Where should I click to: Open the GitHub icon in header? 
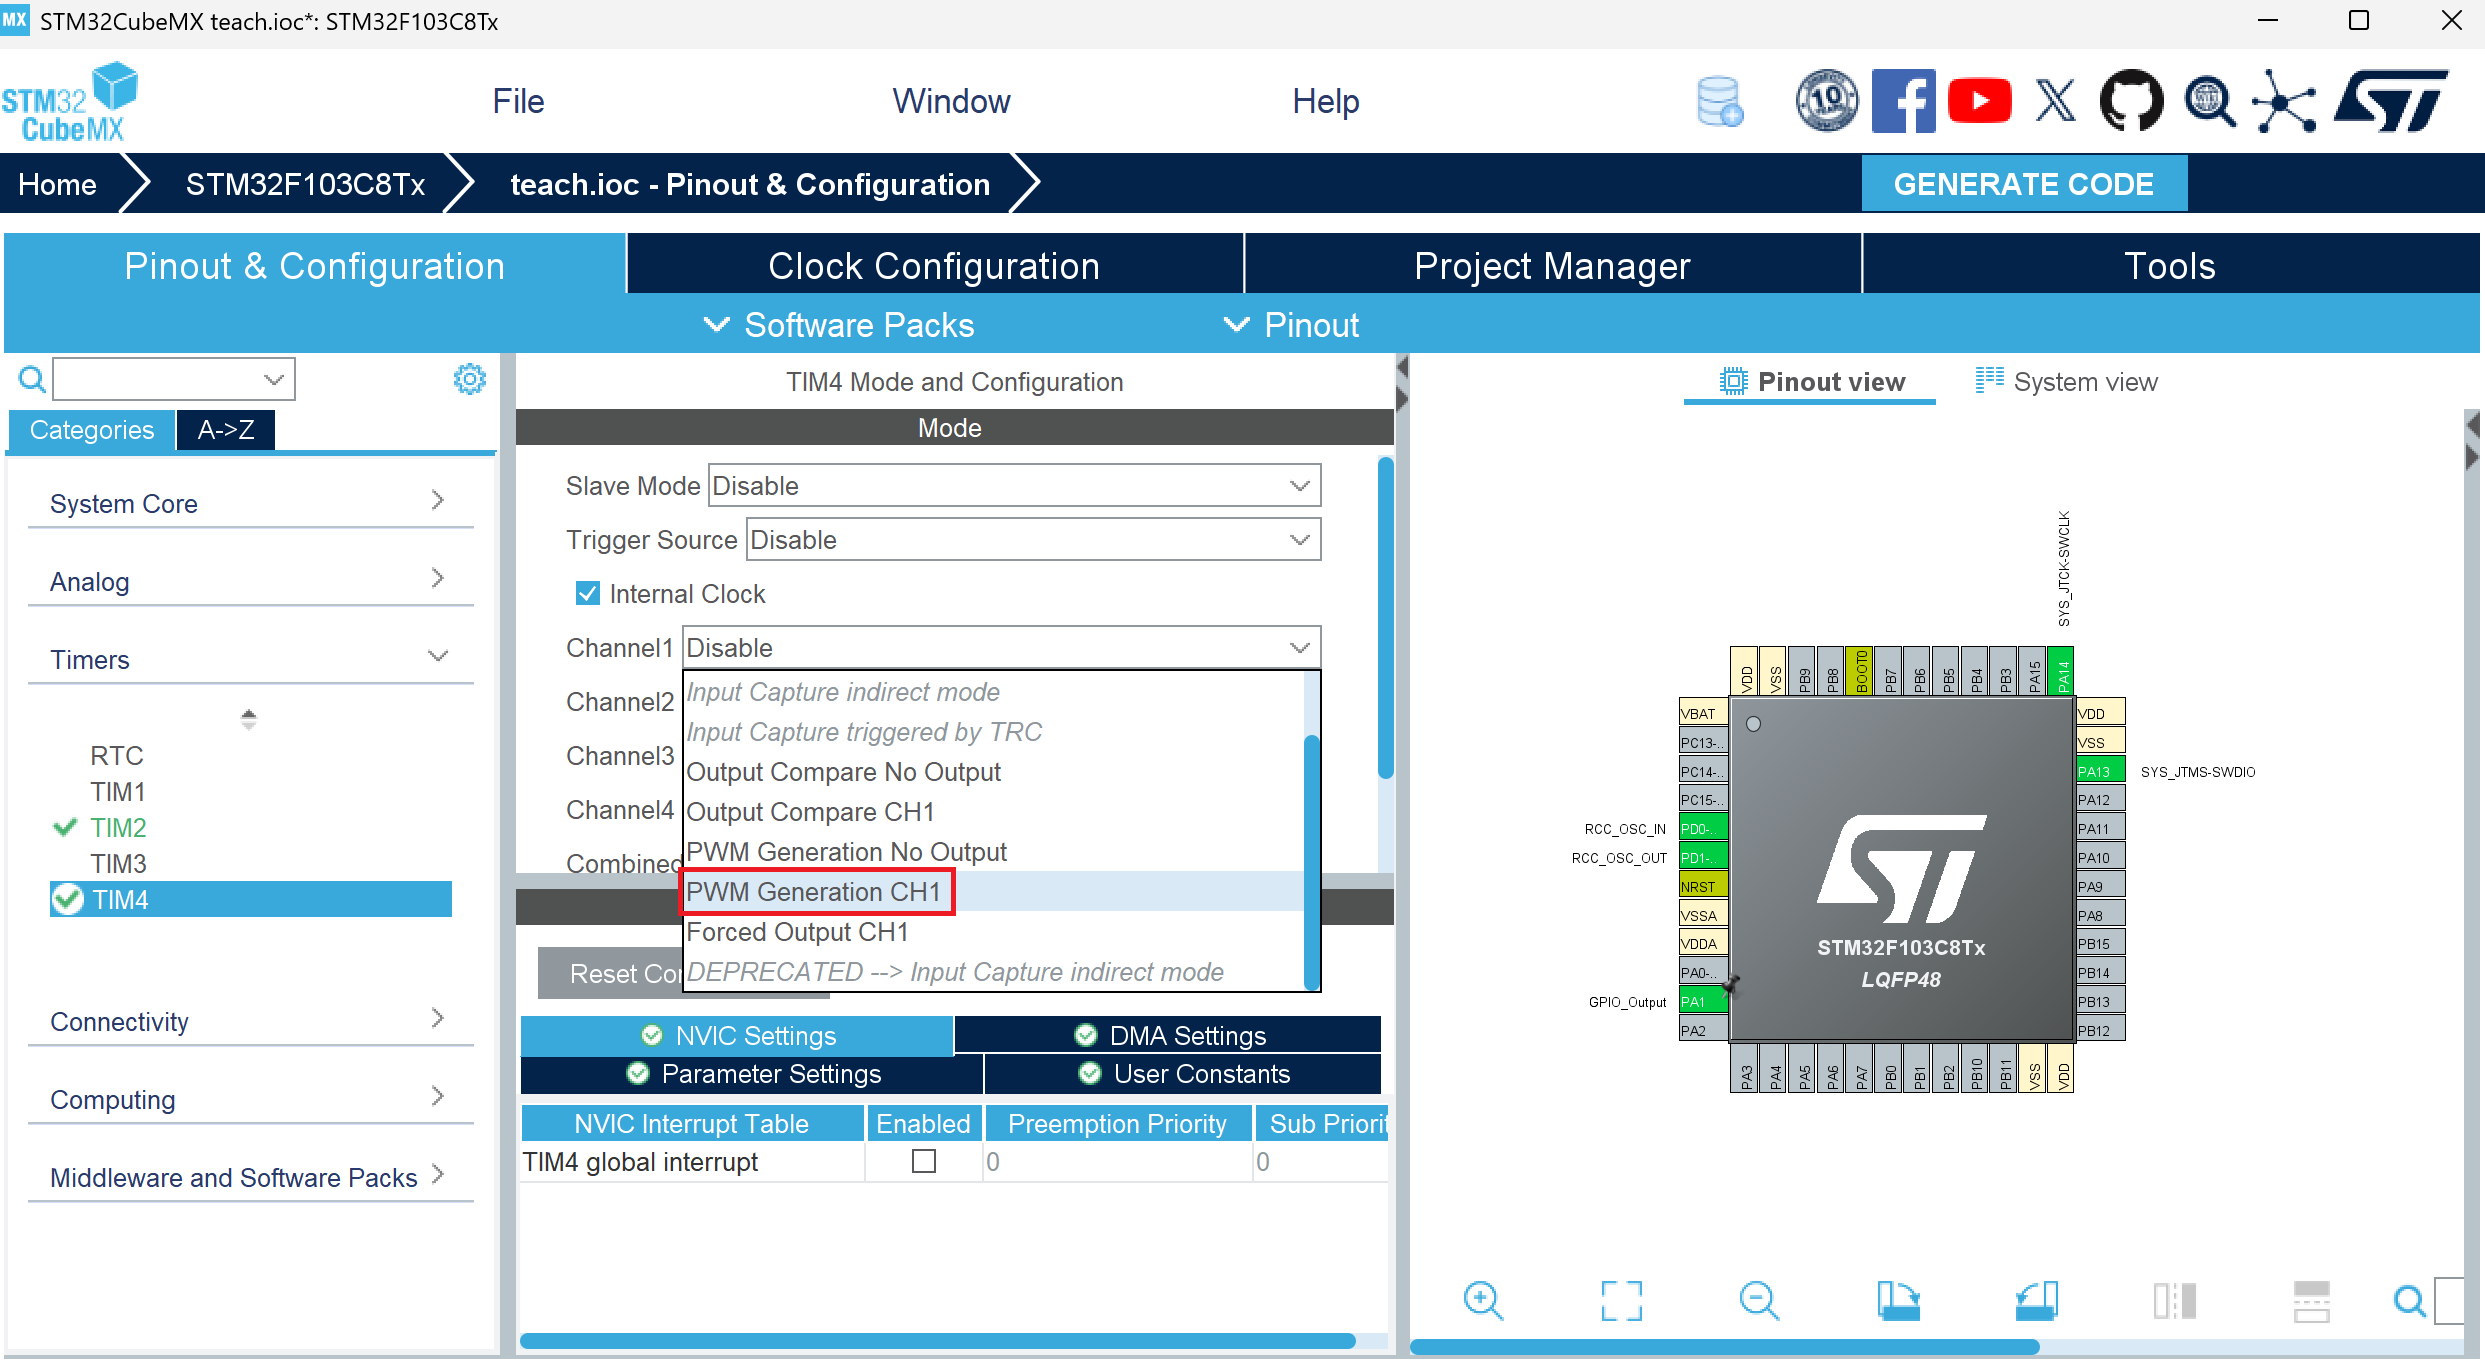pos(2131,101)
